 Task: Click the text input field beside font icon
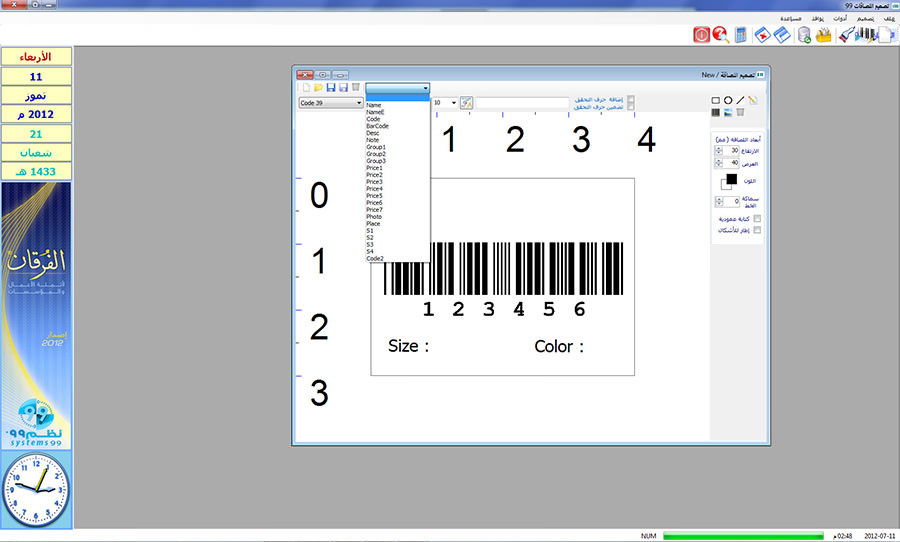point(522,103)
